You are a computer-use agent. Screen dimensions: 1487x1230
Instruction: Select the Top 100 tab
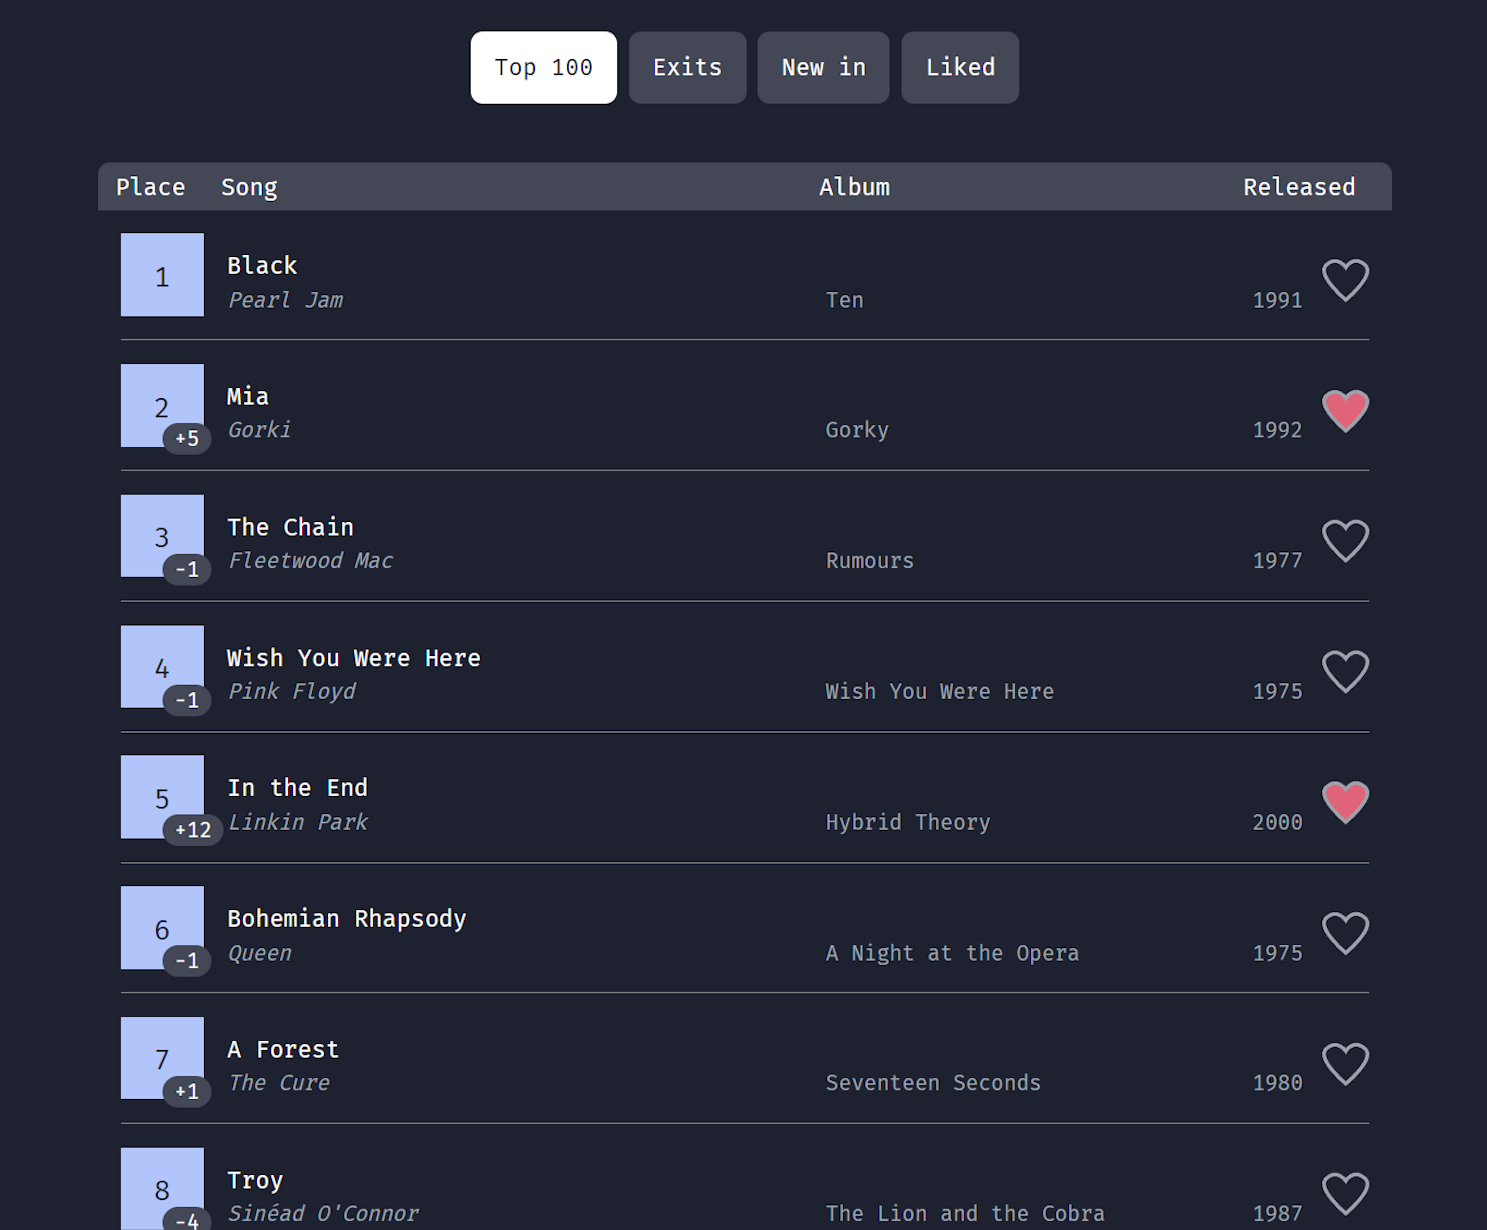coord(543,67)
